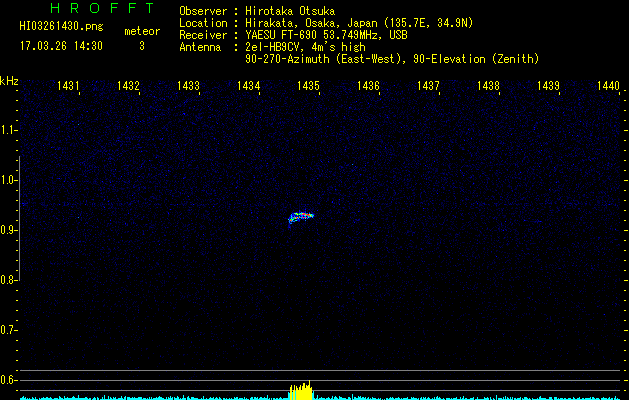Click the date stamp 17.03.26 14:30
The height and width of the screenshot is (400, 629).
[x=61, y=46]
